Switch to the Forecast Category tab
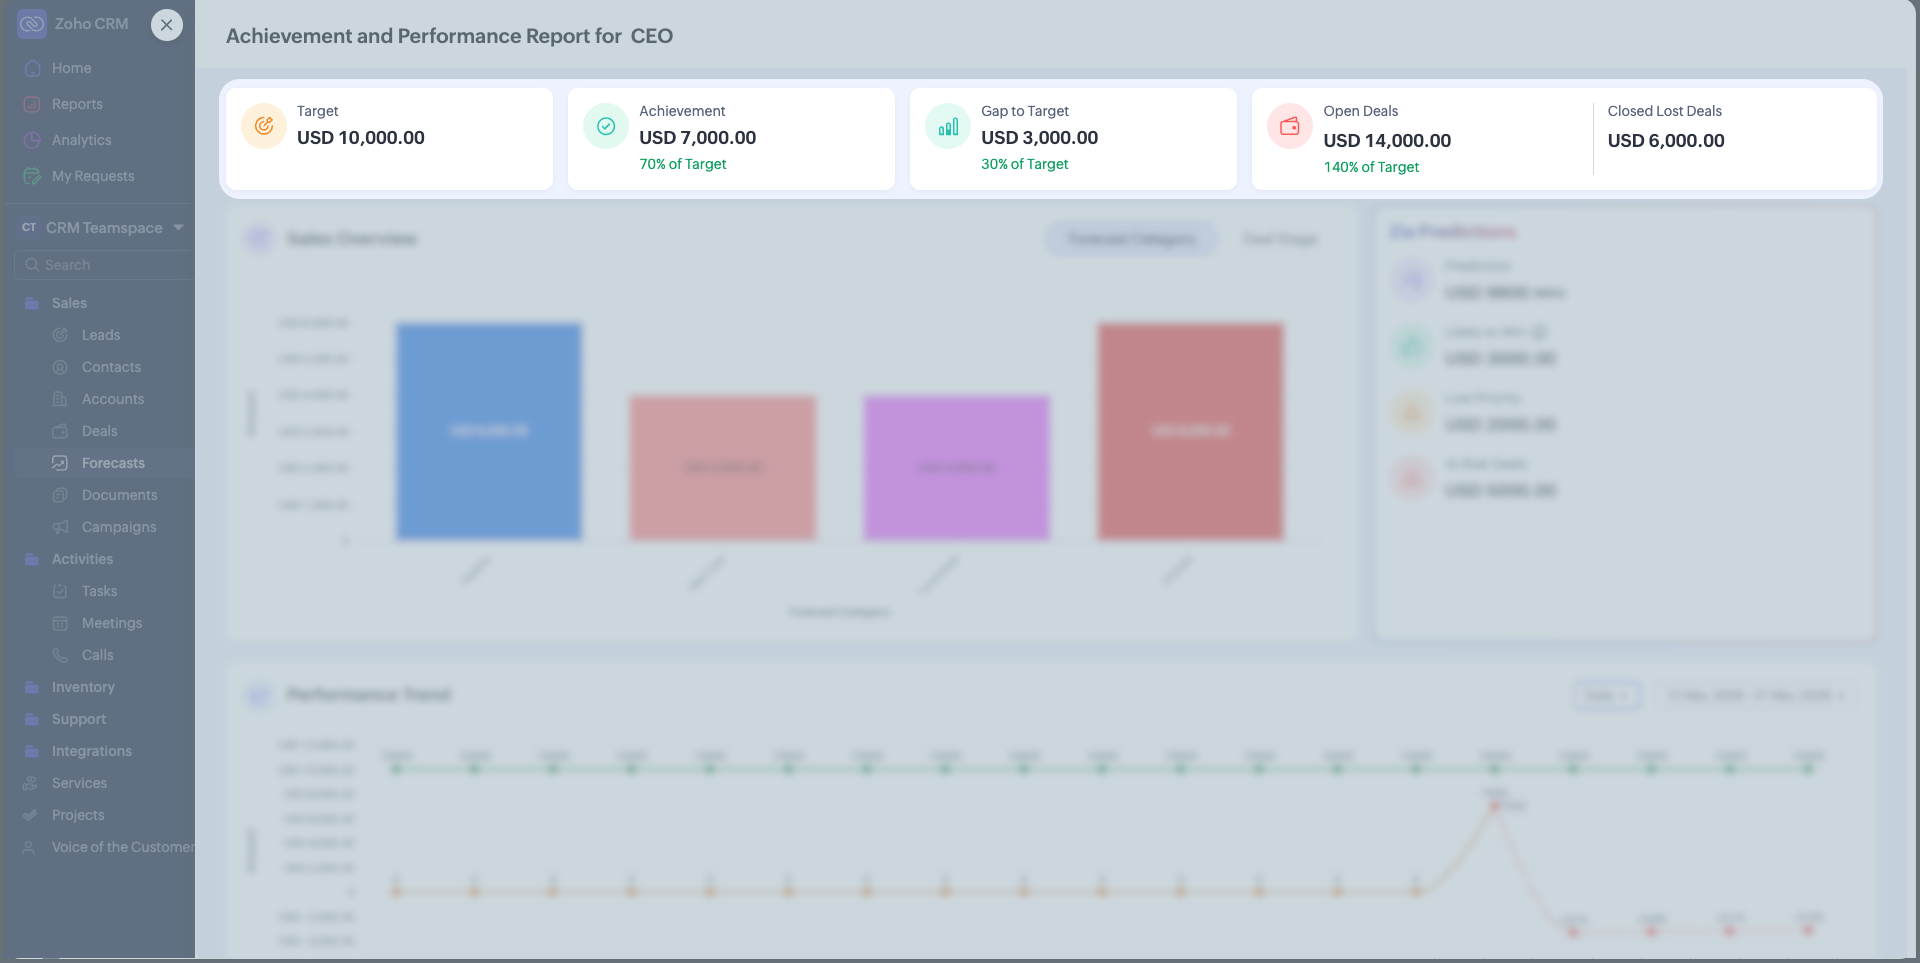 [x=1131, y=239]
